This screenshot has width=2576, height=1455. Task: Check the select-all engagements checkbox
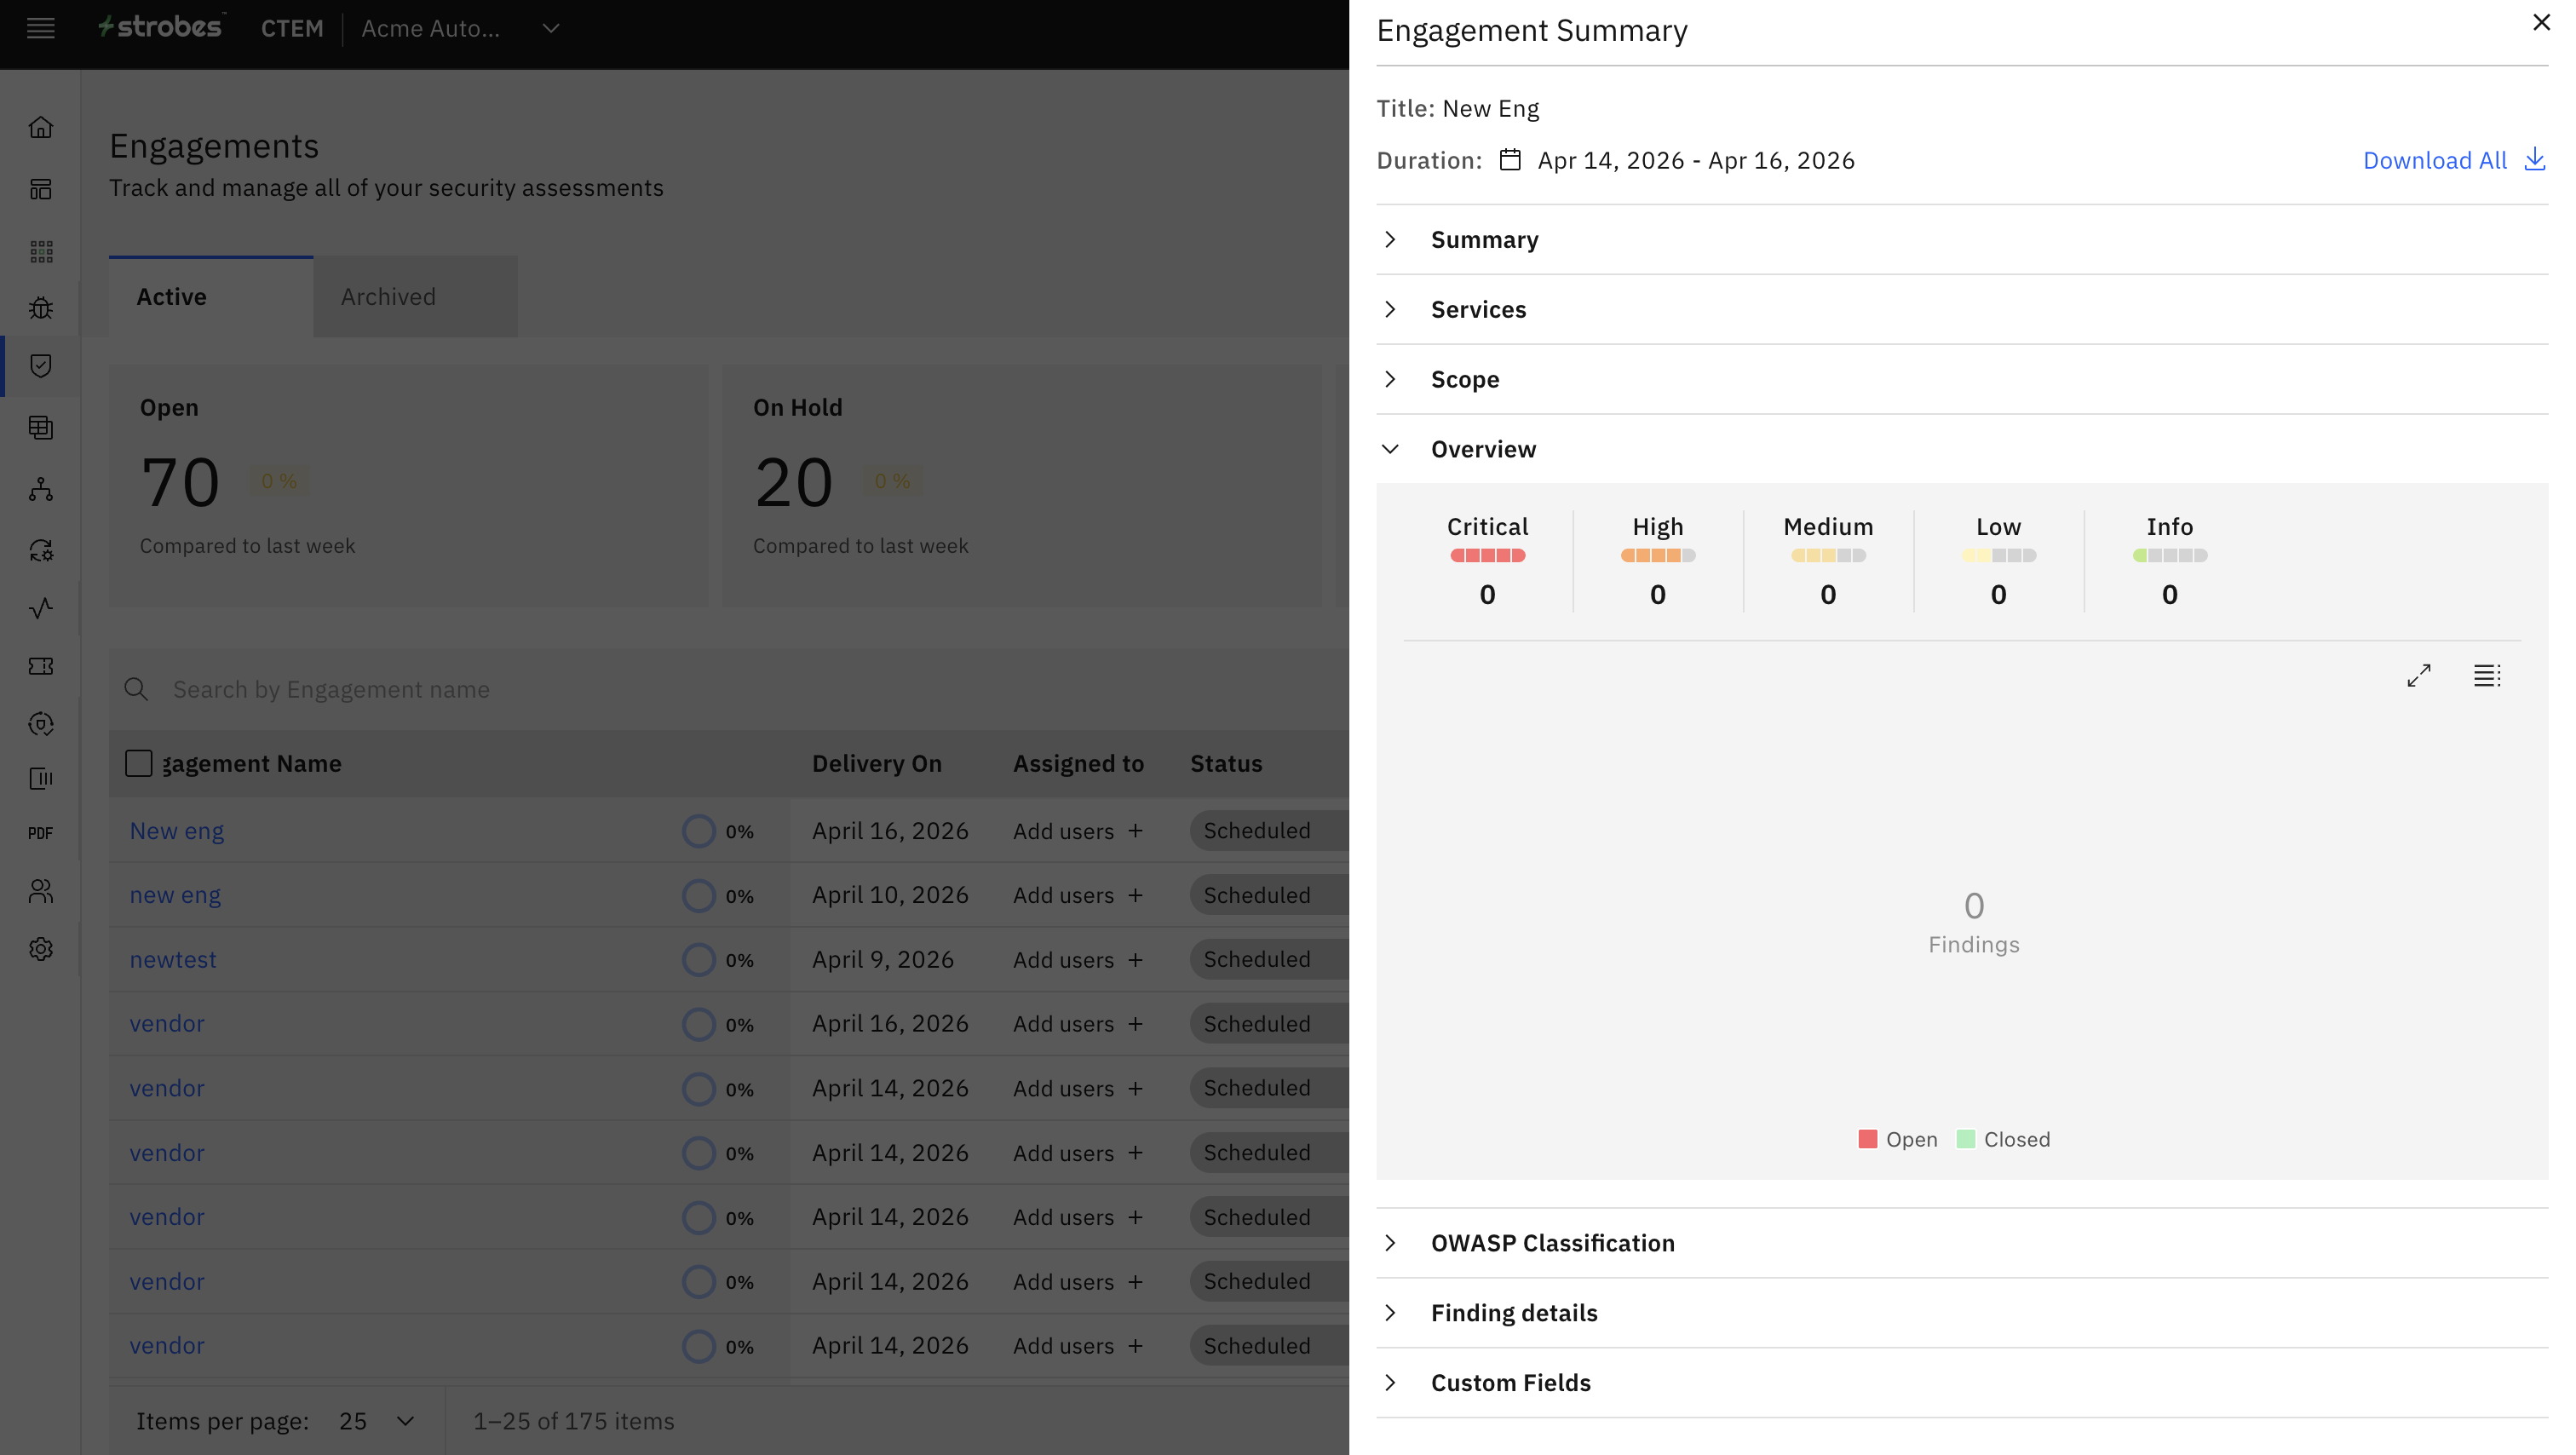click(x=139, y=764)
